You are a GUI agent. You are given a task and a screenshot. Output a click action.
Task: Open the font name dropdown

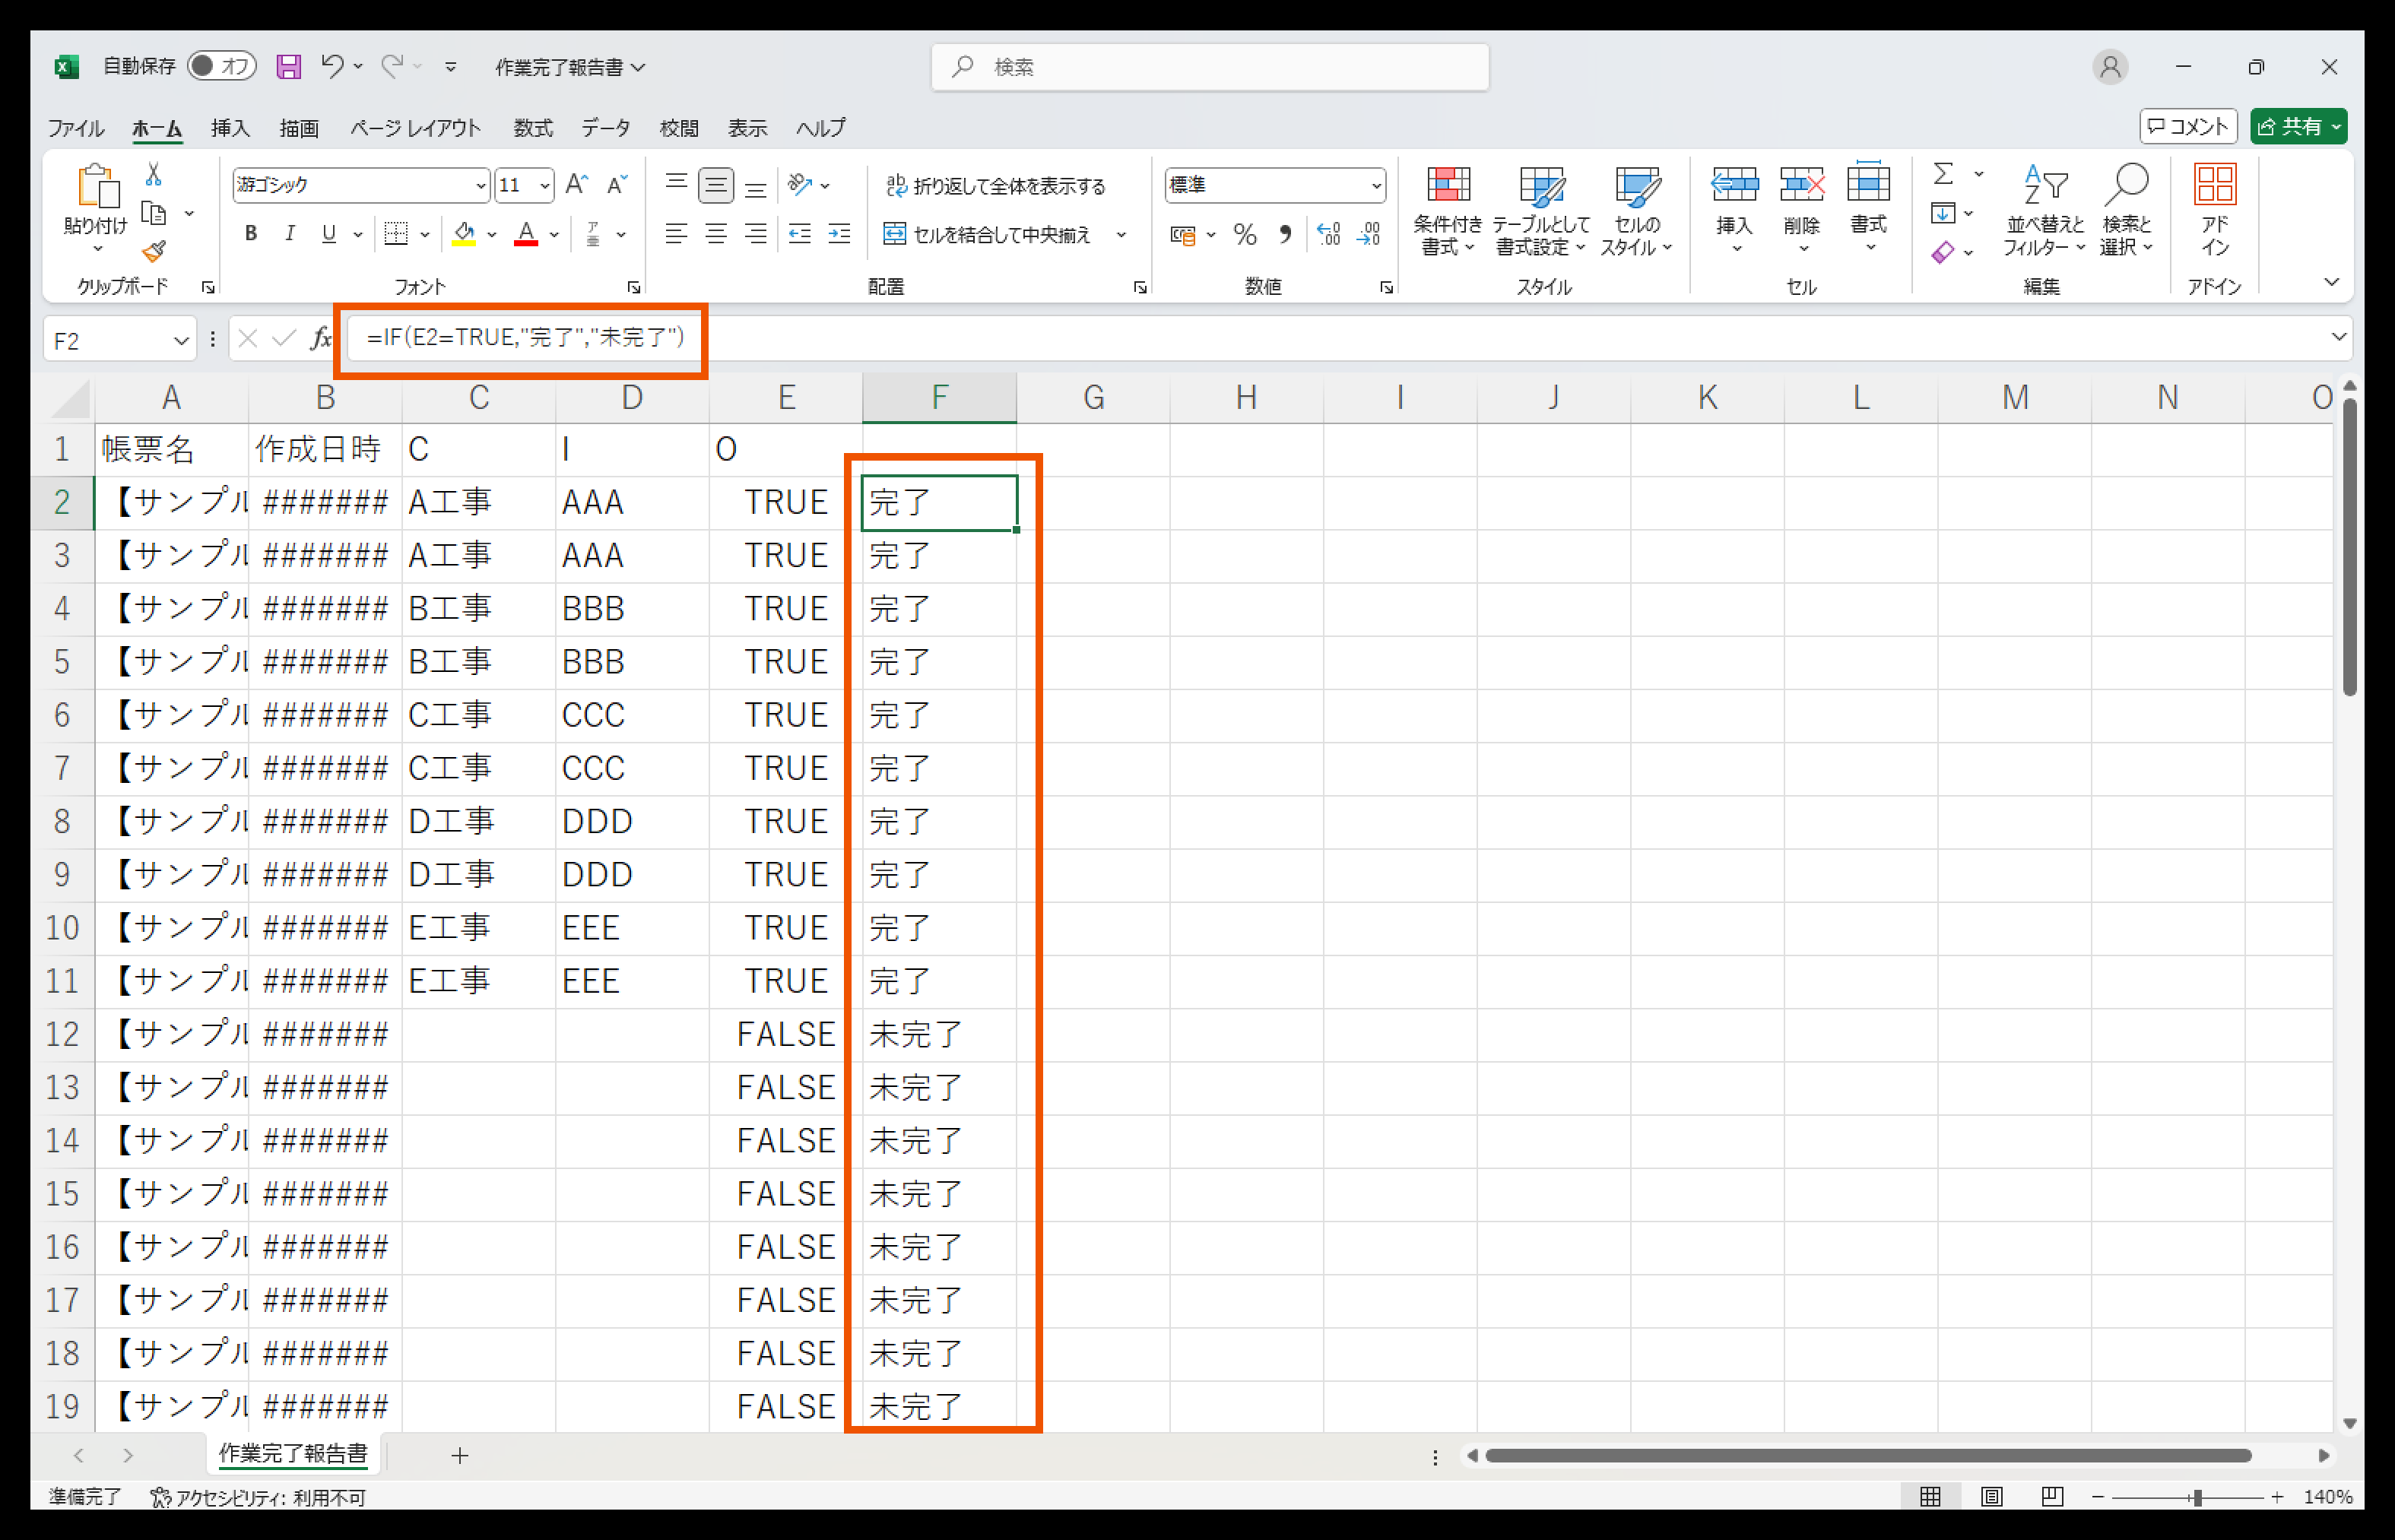(x=480, y=186)
